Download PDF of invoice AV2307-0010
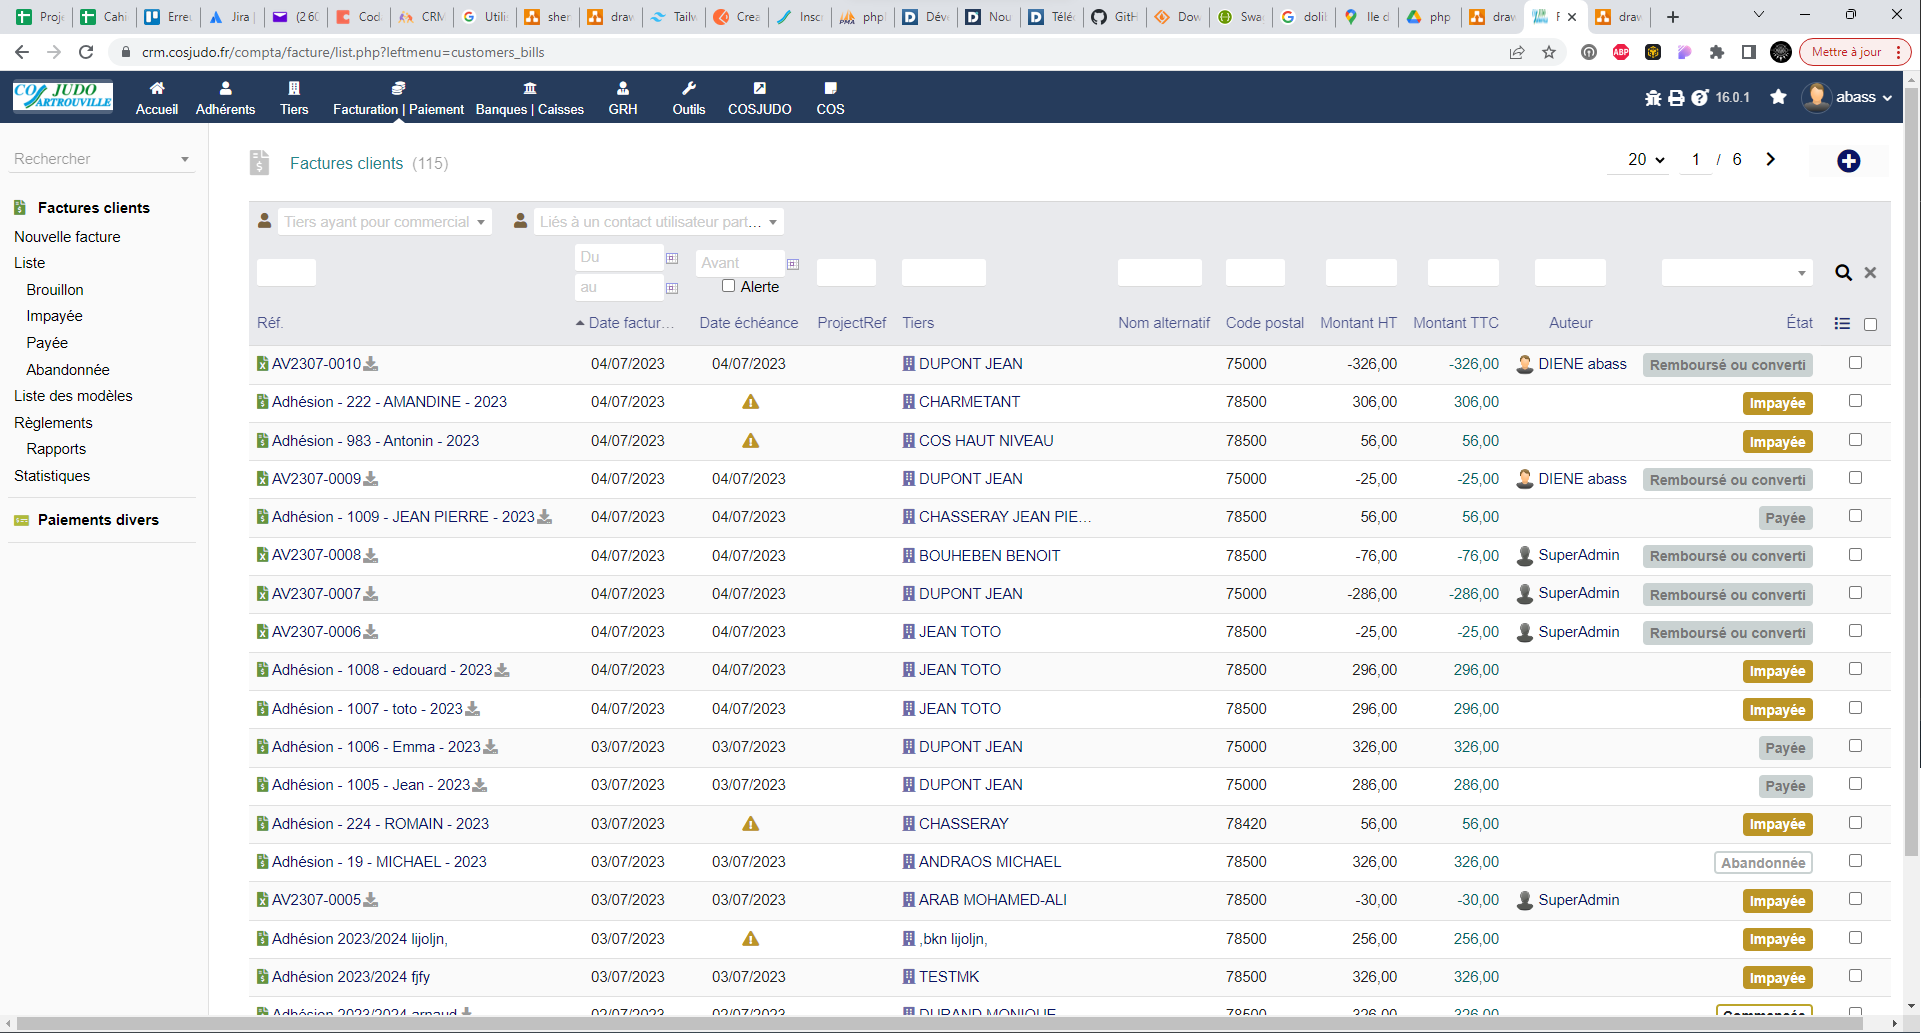Image resolution: width=1921 pixels, height=1033 pixels. point(371,364)
